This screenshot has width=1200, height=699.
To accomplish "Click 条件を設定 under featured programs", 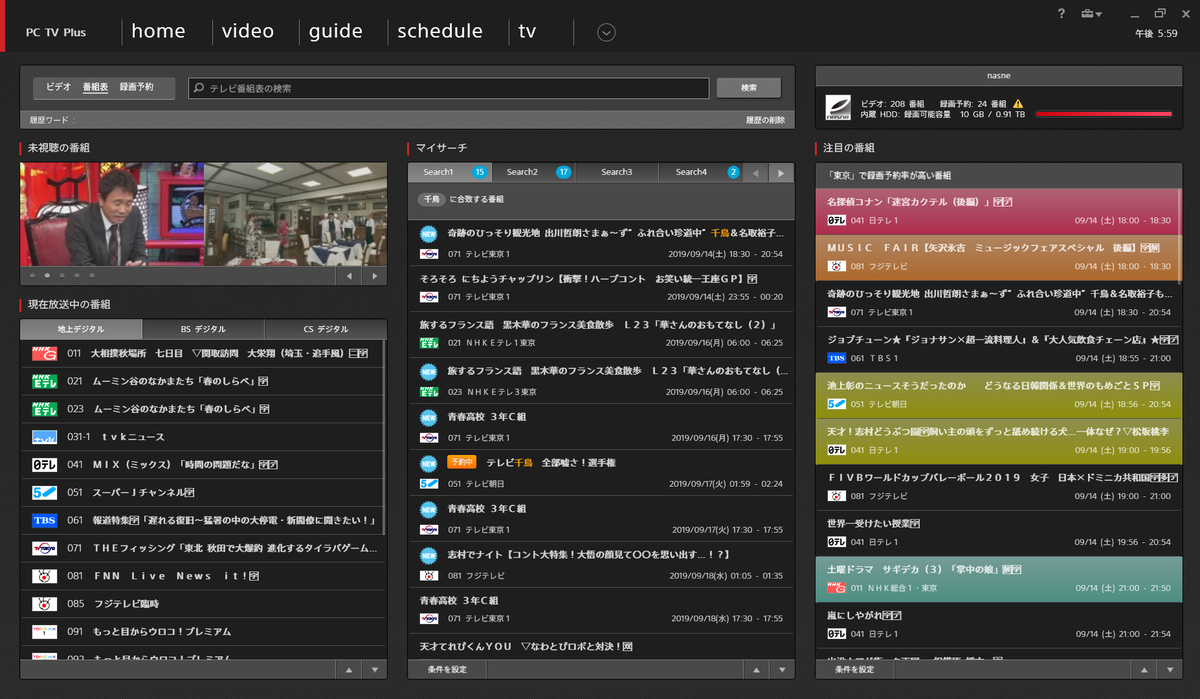I will click(x=855, y=669).
